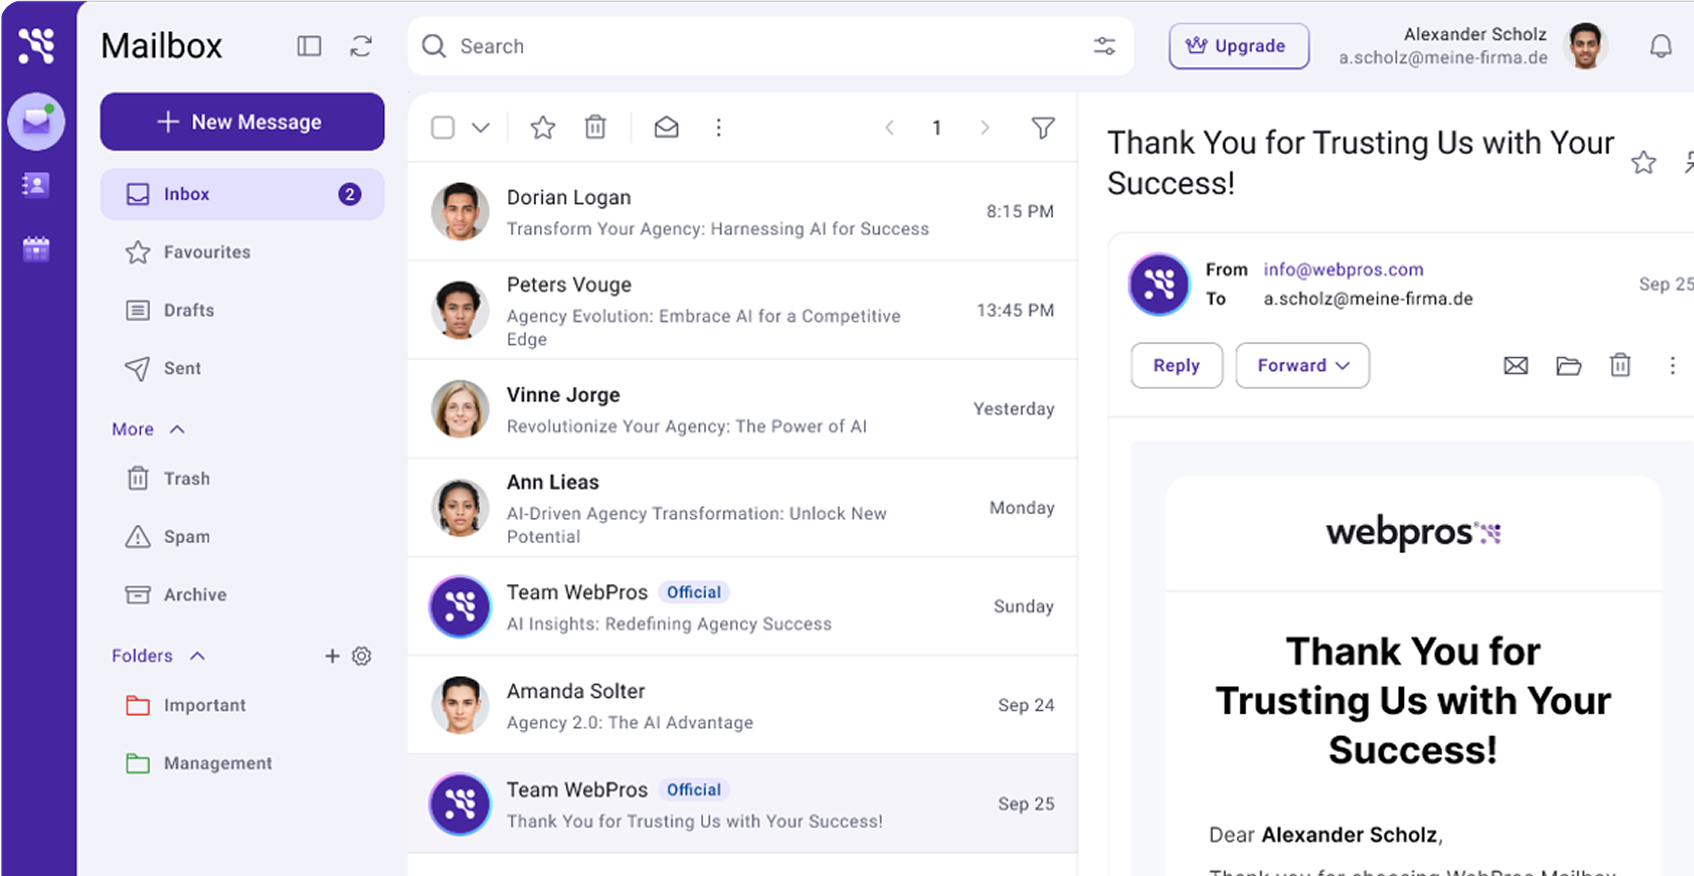Open search filter settings icon
This screenshot has width=1694, height=876.
coord(1104,46)
